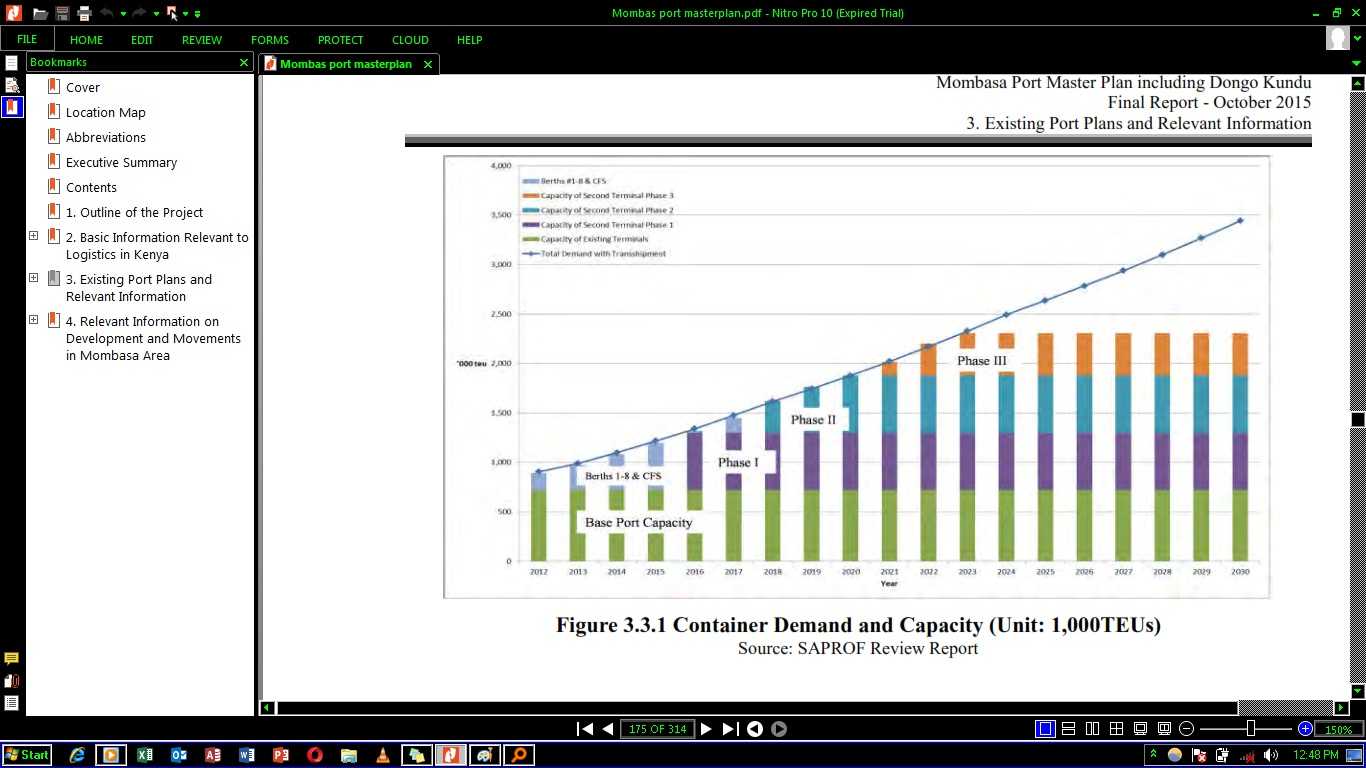This screenshot has height=768, width=1366.
Task: Click the zoom out minus icon
Action: point(1186,729)
